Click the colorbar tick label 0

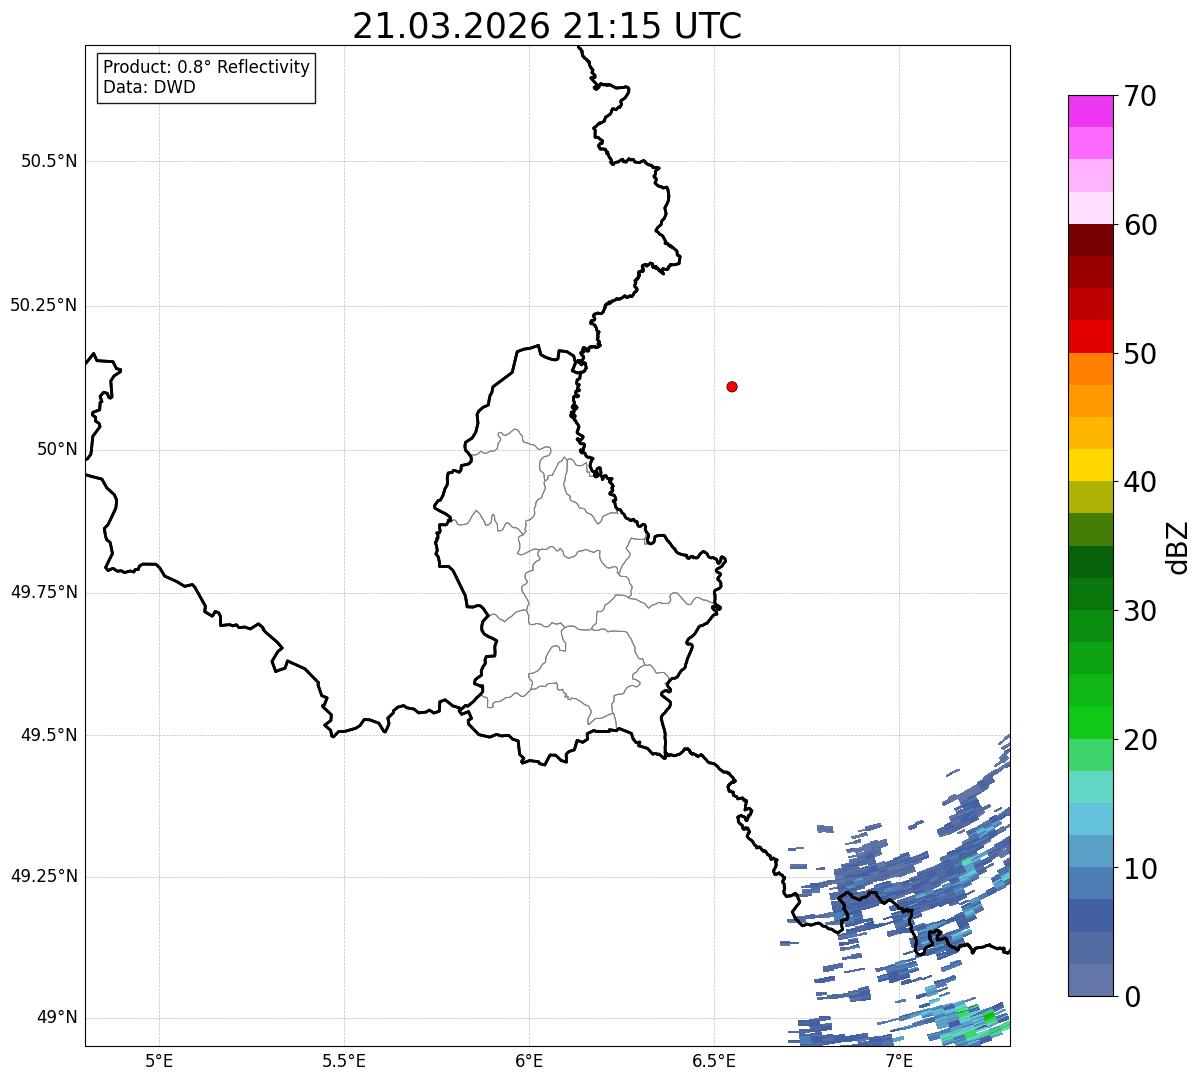1132,997
